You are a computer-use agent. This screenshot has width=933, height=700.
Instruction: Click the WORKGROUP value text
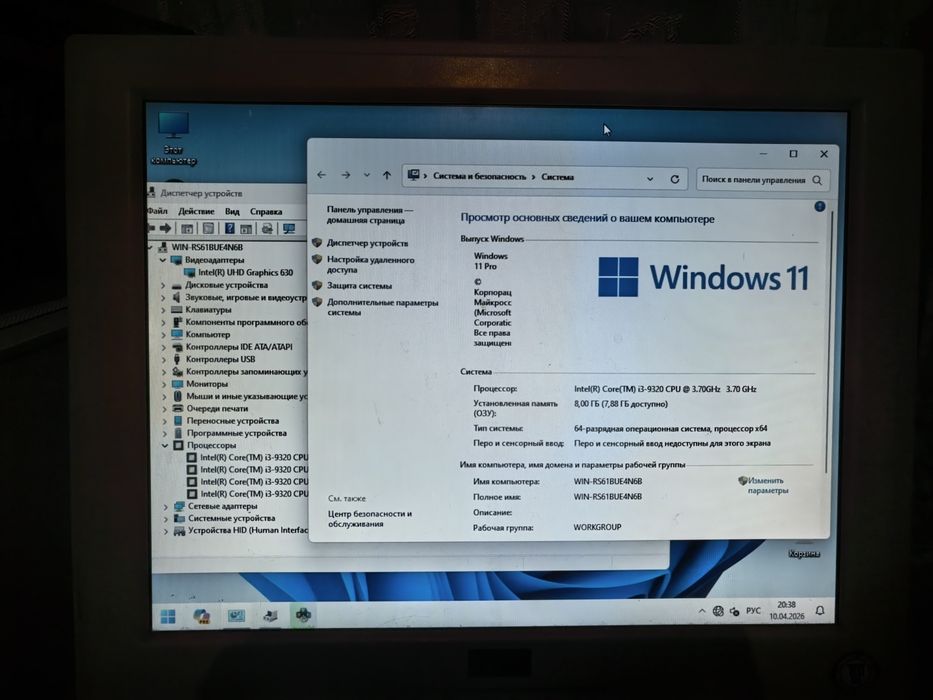pyautogui.click(x=597, y=527)
